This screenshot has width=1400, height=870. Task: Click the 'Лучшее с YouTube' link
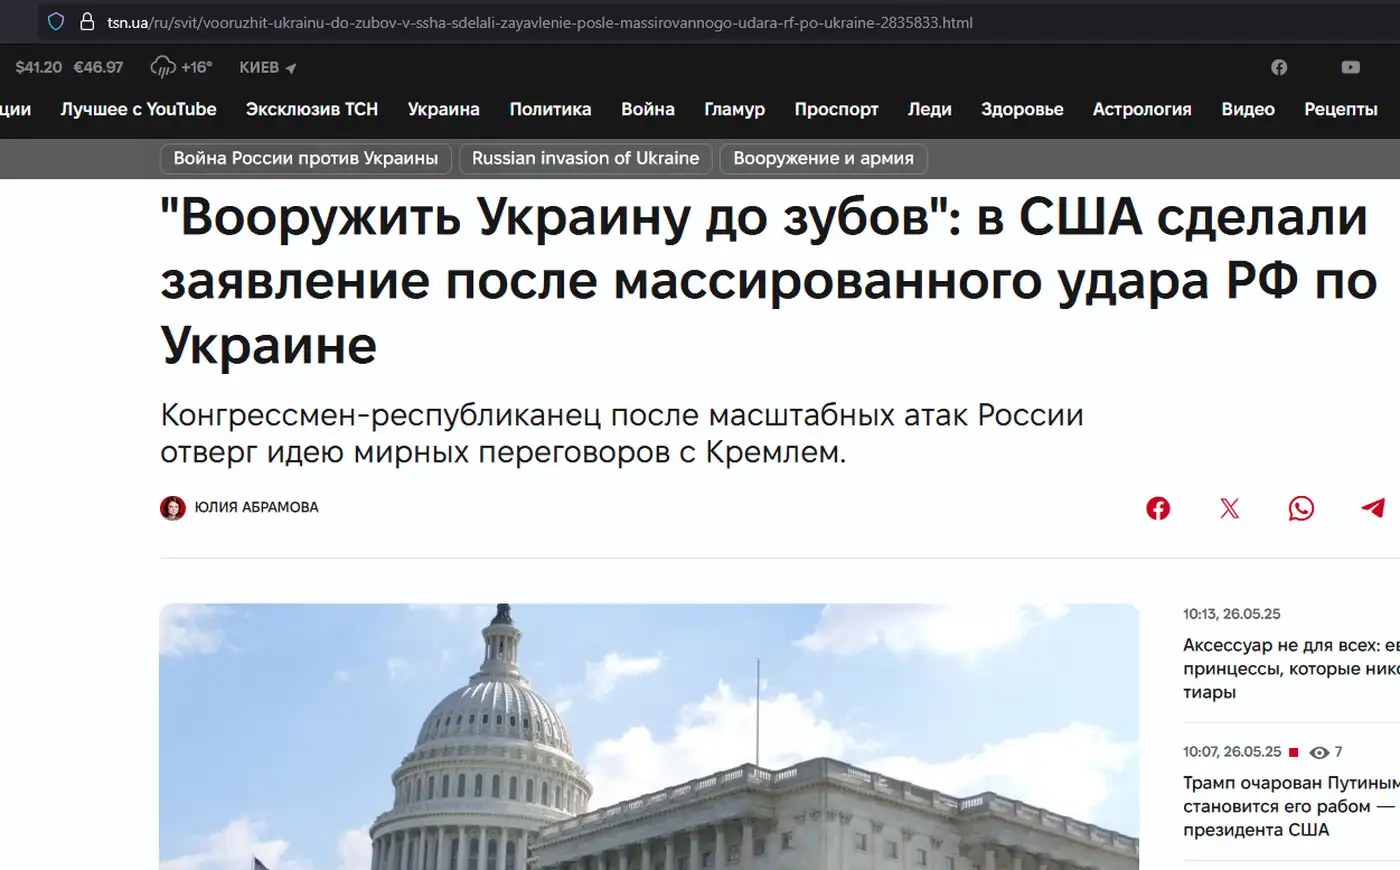pos(138,109)
